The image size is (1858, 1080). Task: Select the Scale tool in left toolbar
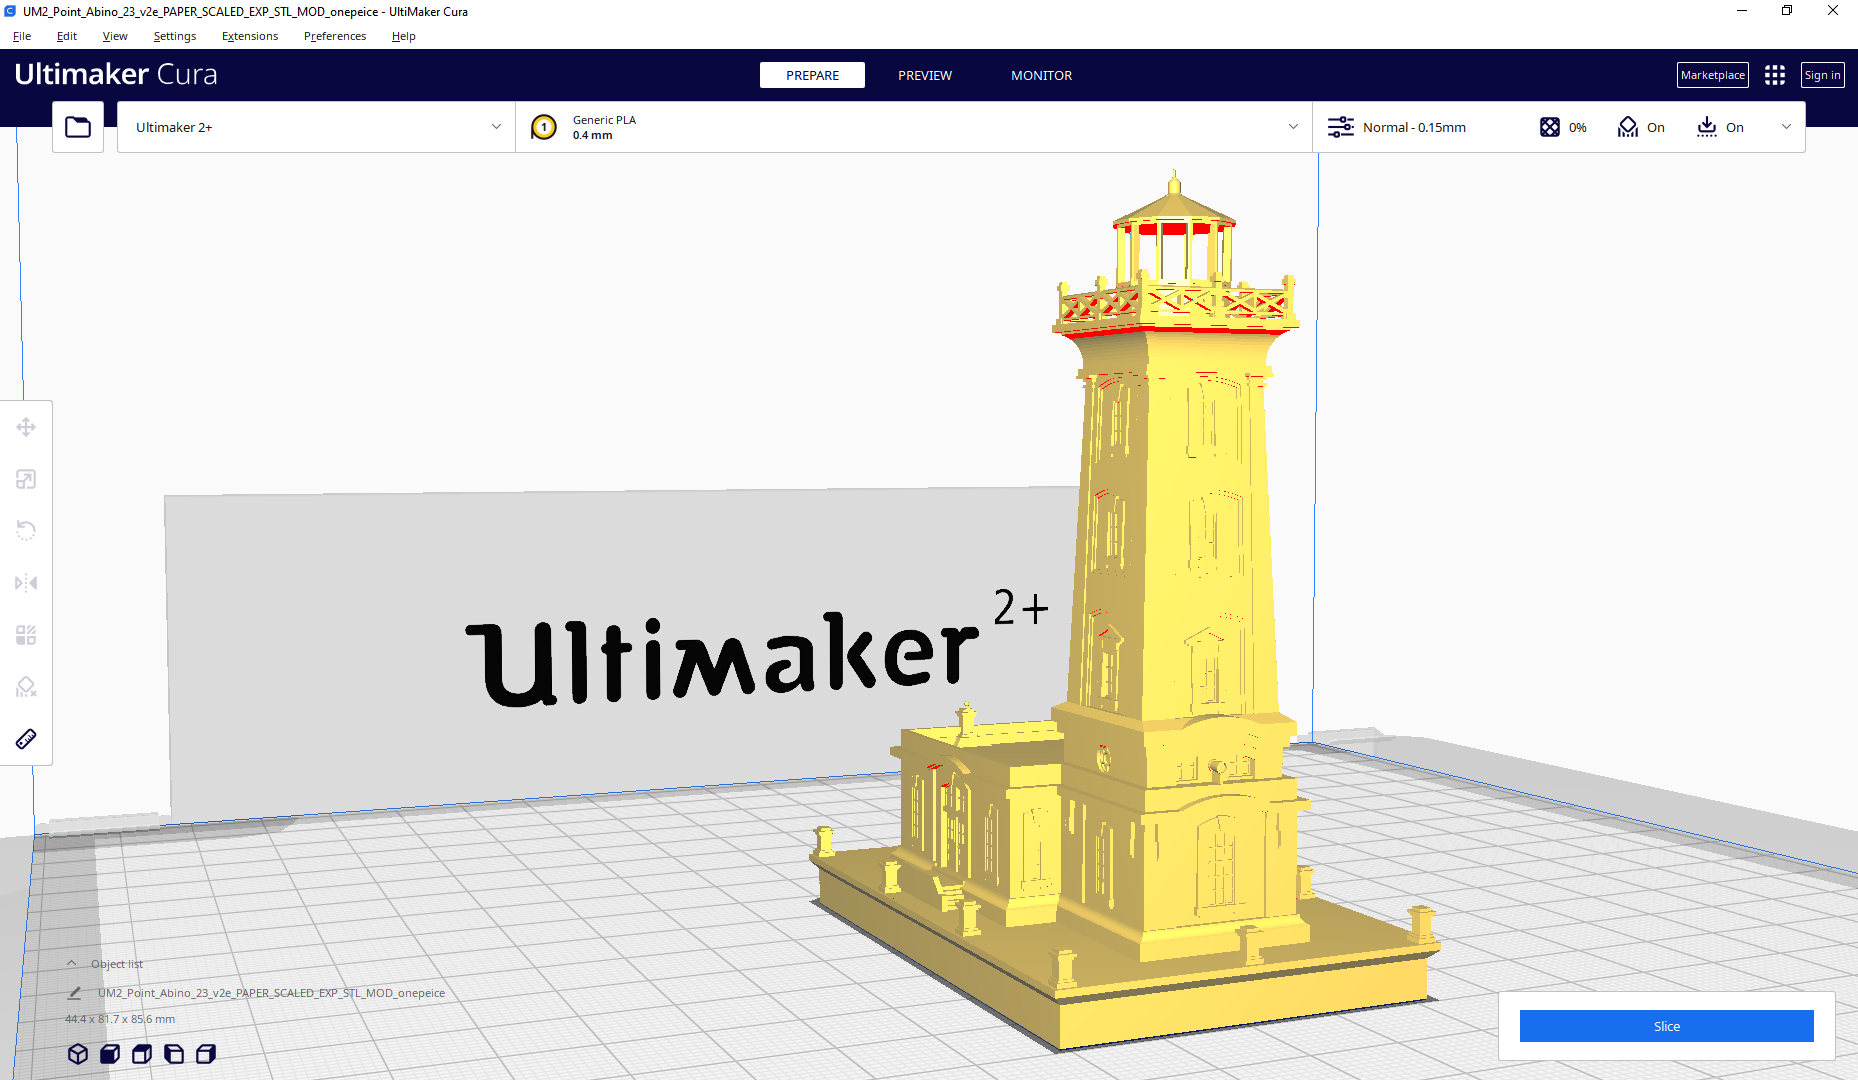(x=26, y=479)
